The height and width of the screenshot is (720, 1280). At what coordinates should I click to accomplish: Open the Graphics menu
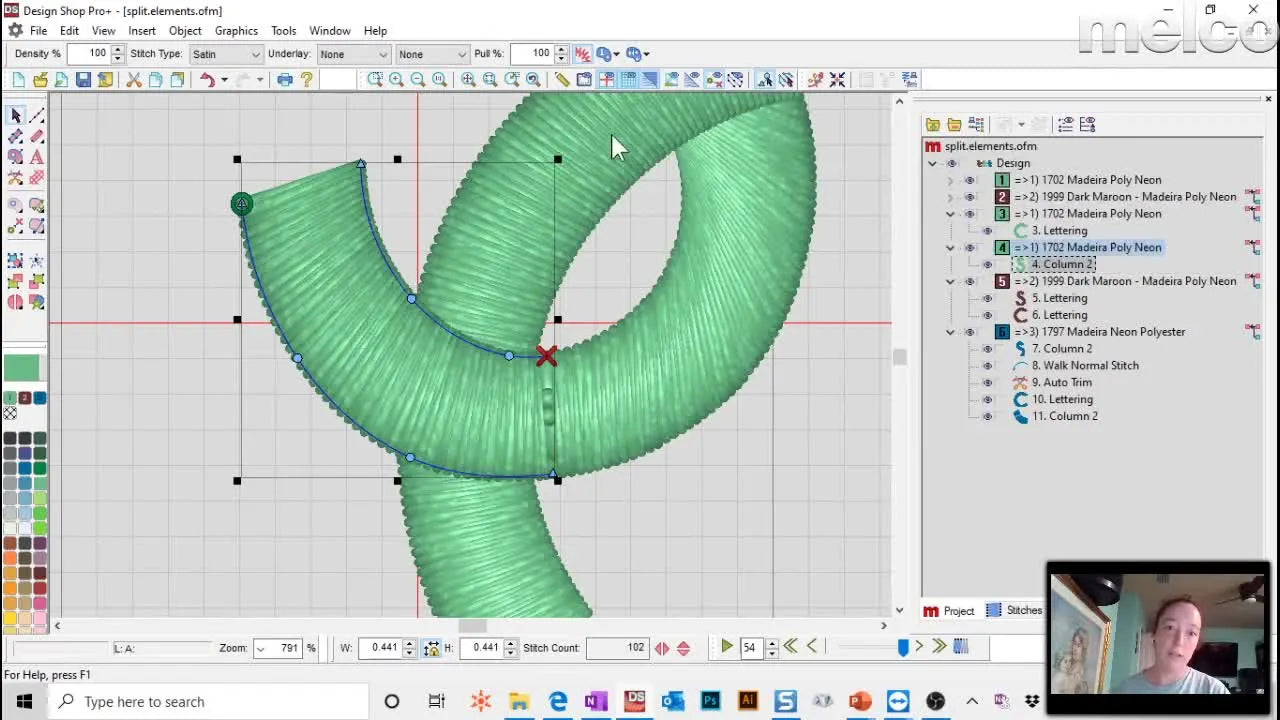236,30
